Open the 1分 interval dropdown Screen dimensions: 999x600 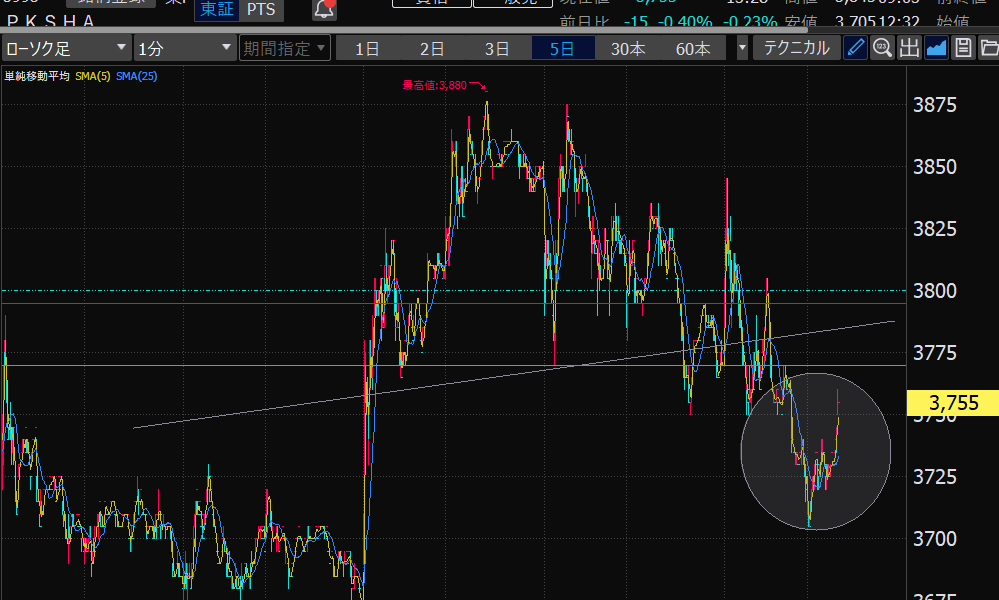coord(184,48)
